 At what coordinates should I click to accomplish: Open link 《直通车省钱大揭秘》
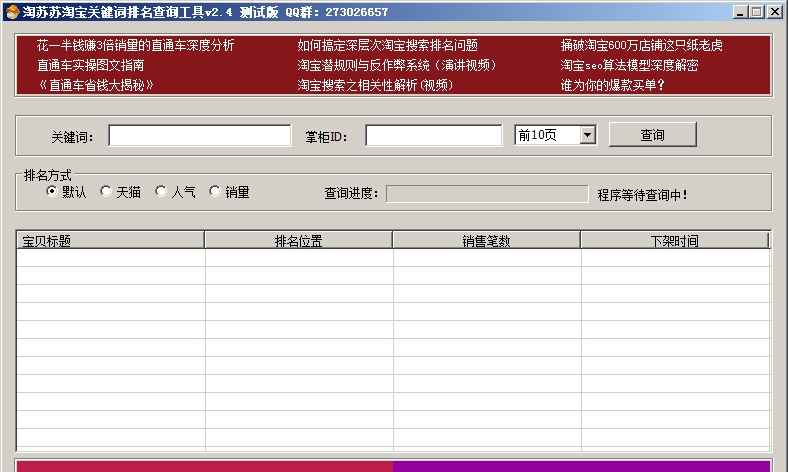click(x=95, y=85)
